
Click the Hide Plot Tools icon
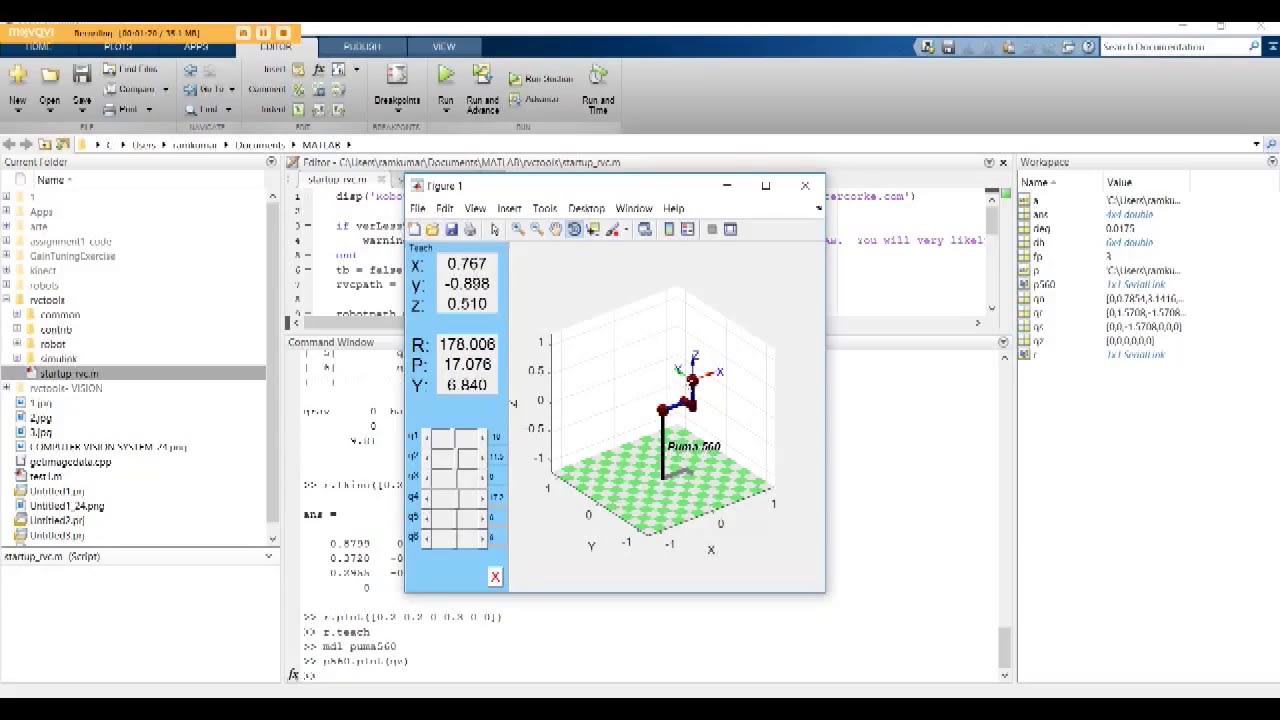tap(712, 229)
